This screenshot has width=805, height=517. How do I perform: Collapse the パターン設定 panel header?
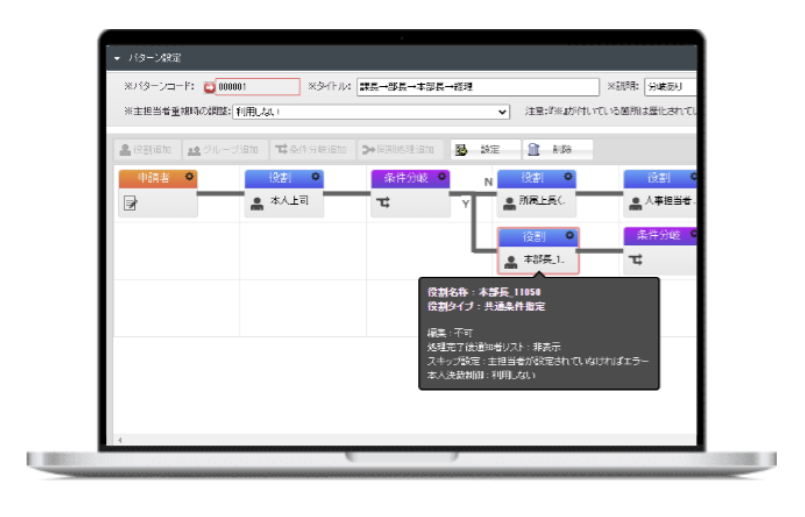[x=116, y=59]
